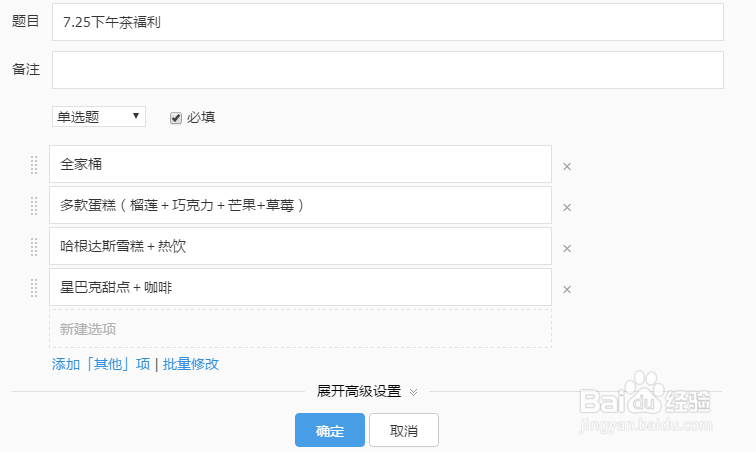This screenshot has height=452, width=756.
Task: Delete the 星巴克甜点＋咖啡 option with its X
Action: pos(567,289)
